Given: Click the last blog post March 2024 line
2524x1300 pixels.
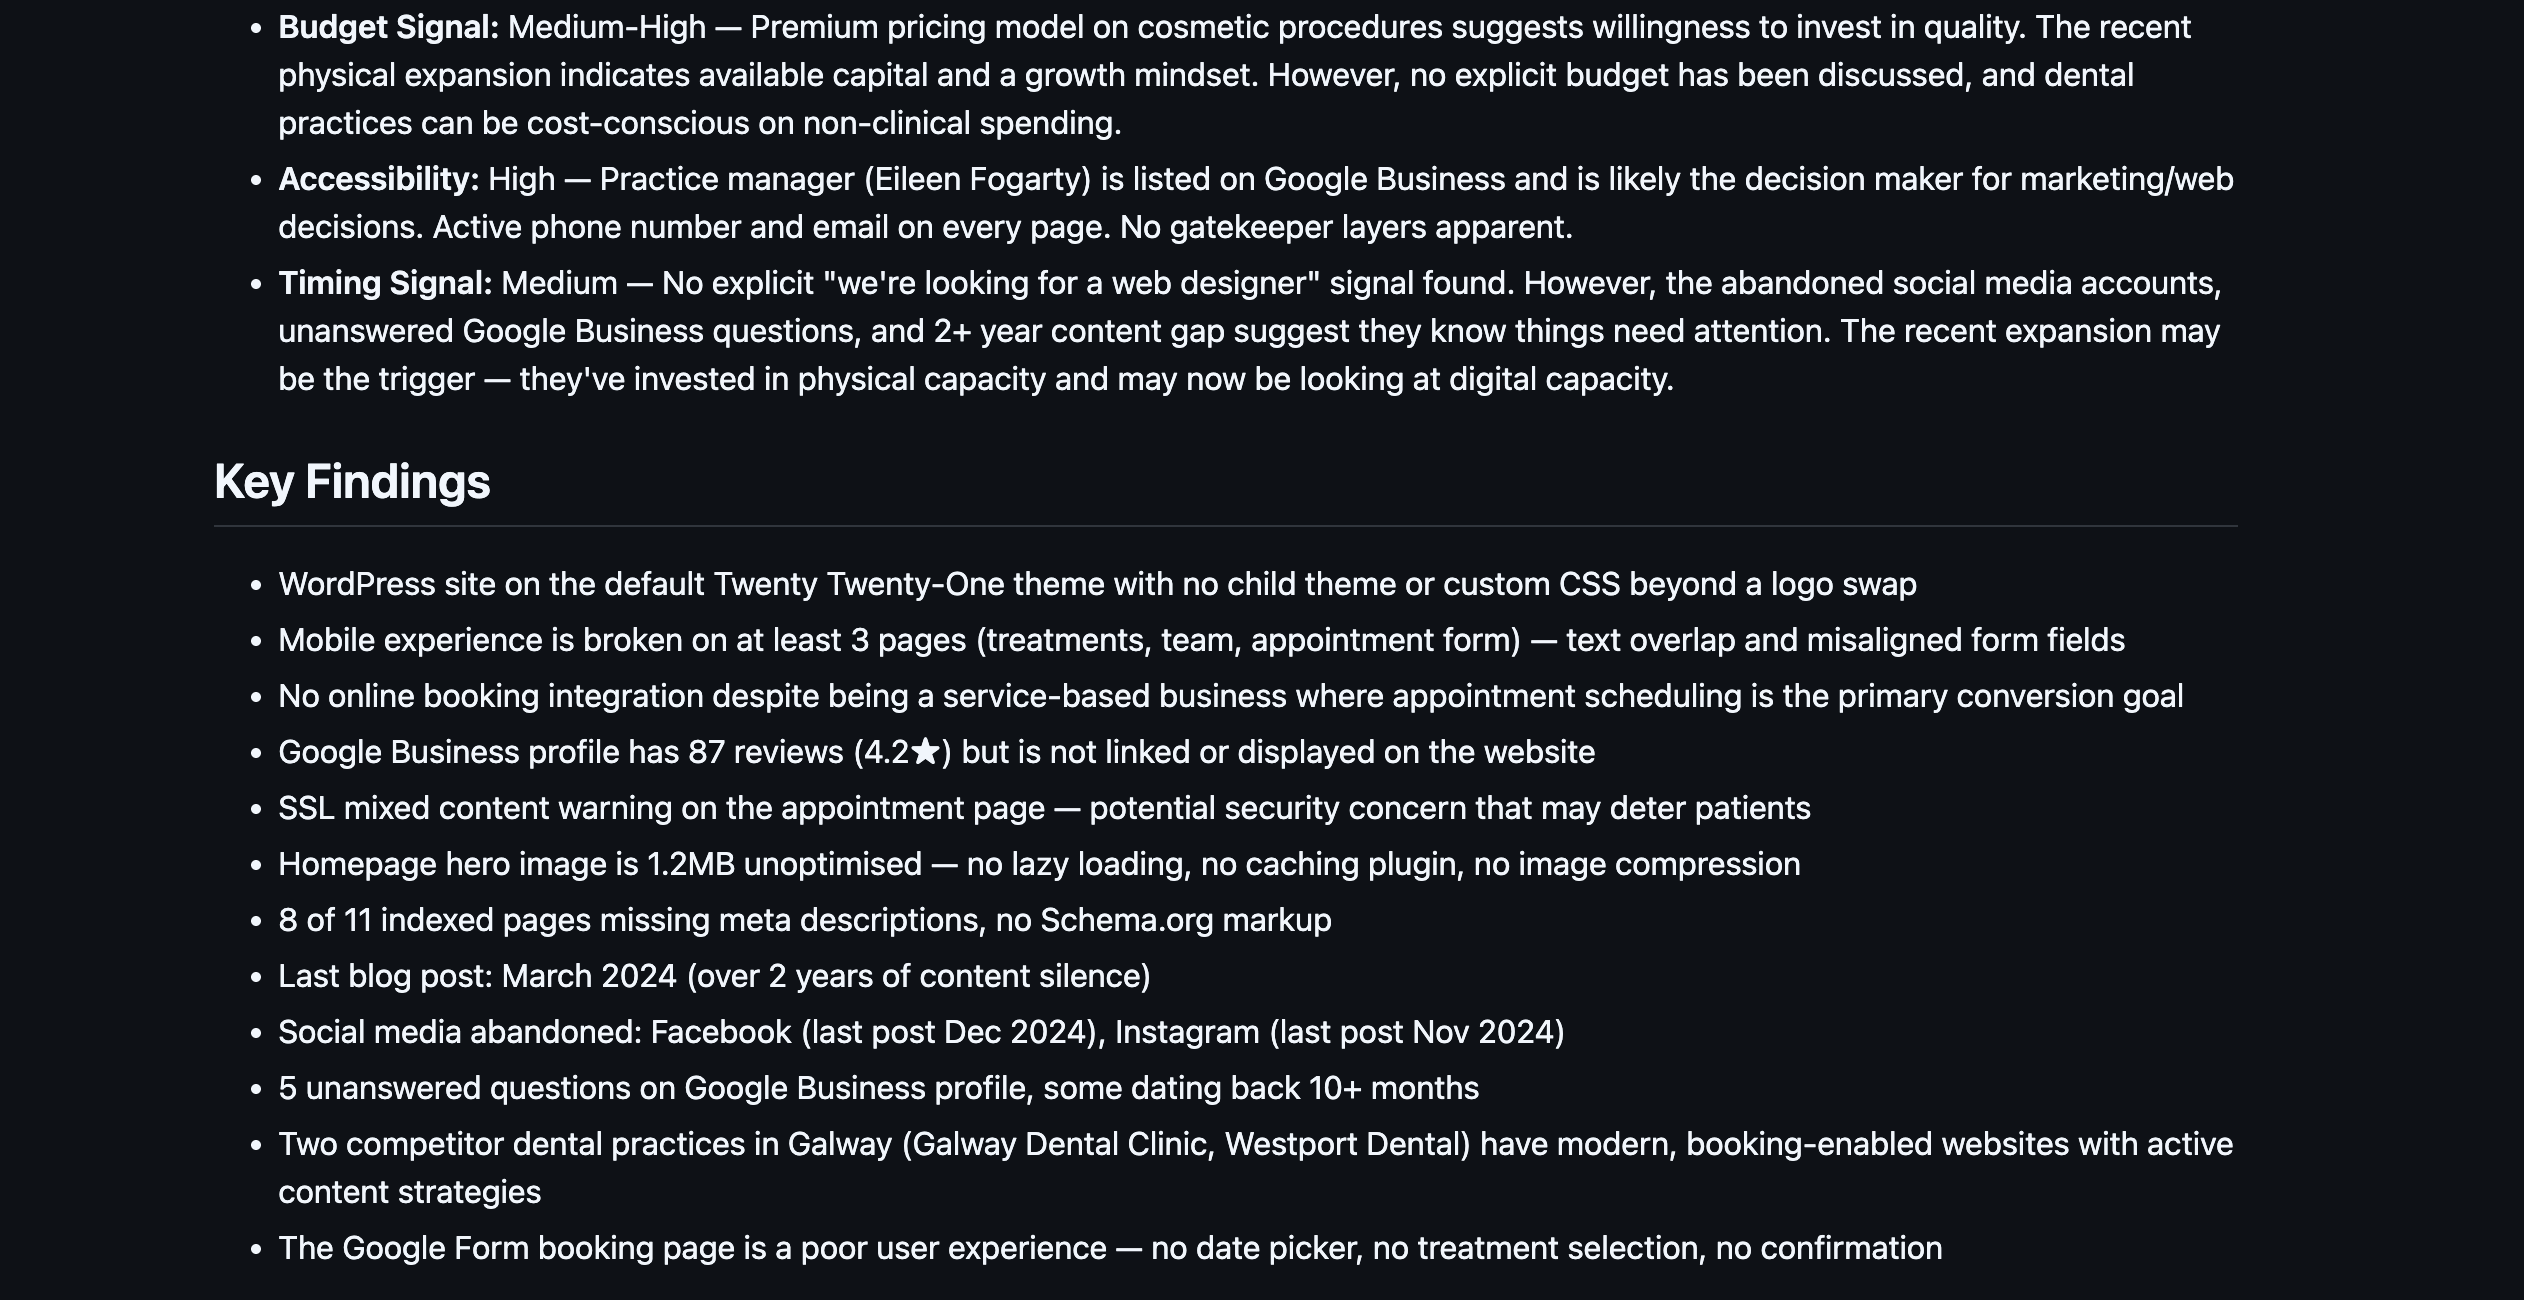Looking at the screenshot, I should [x=714, y=976].
